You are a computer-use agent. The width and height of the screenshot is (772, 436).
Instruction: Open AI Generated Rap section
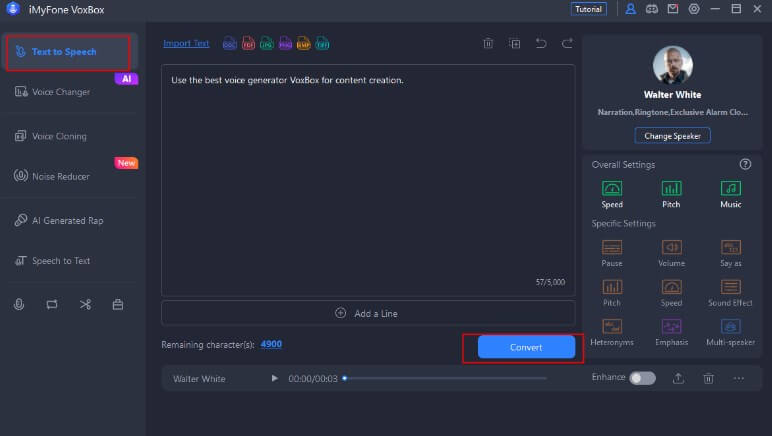tap(69, 220)
